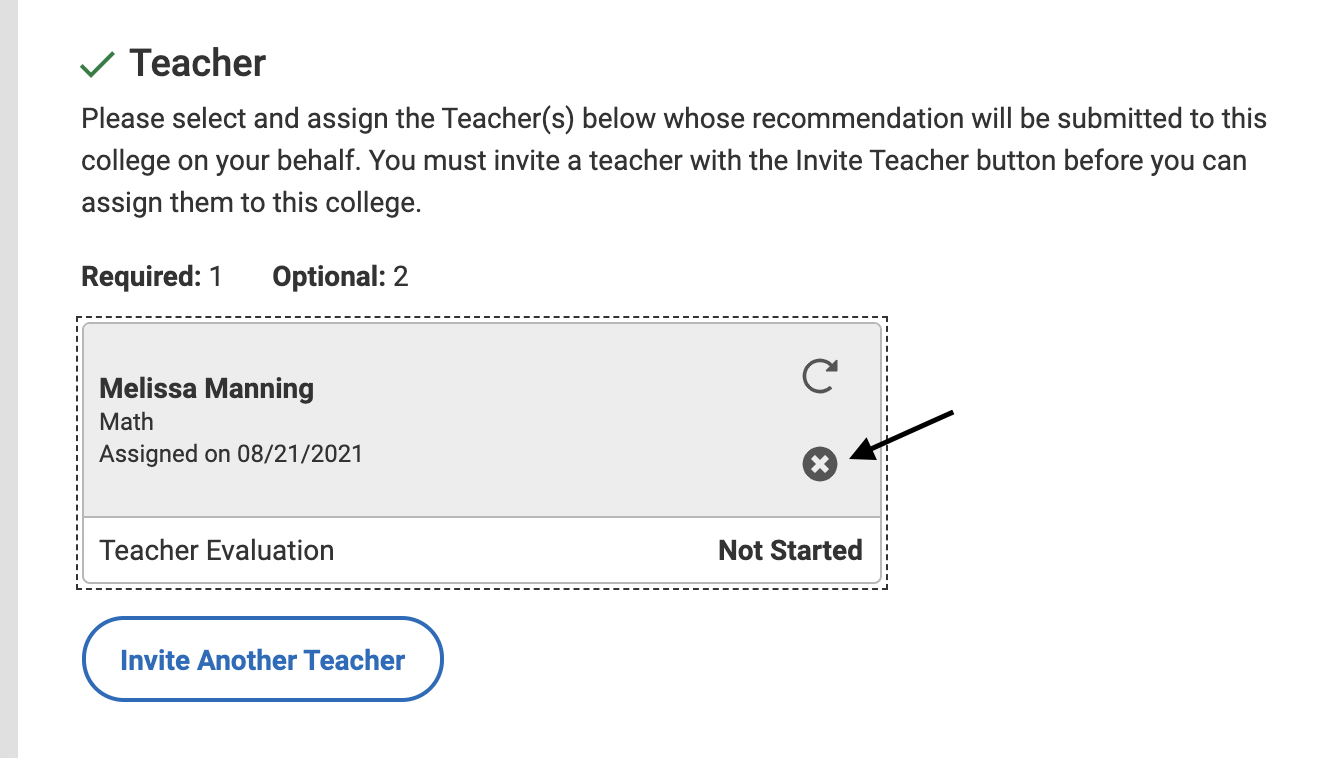This screenshot has height=758, width=1322.
Task: Select the Melissa Manning teacher card
Action: (x=480, y=420)
